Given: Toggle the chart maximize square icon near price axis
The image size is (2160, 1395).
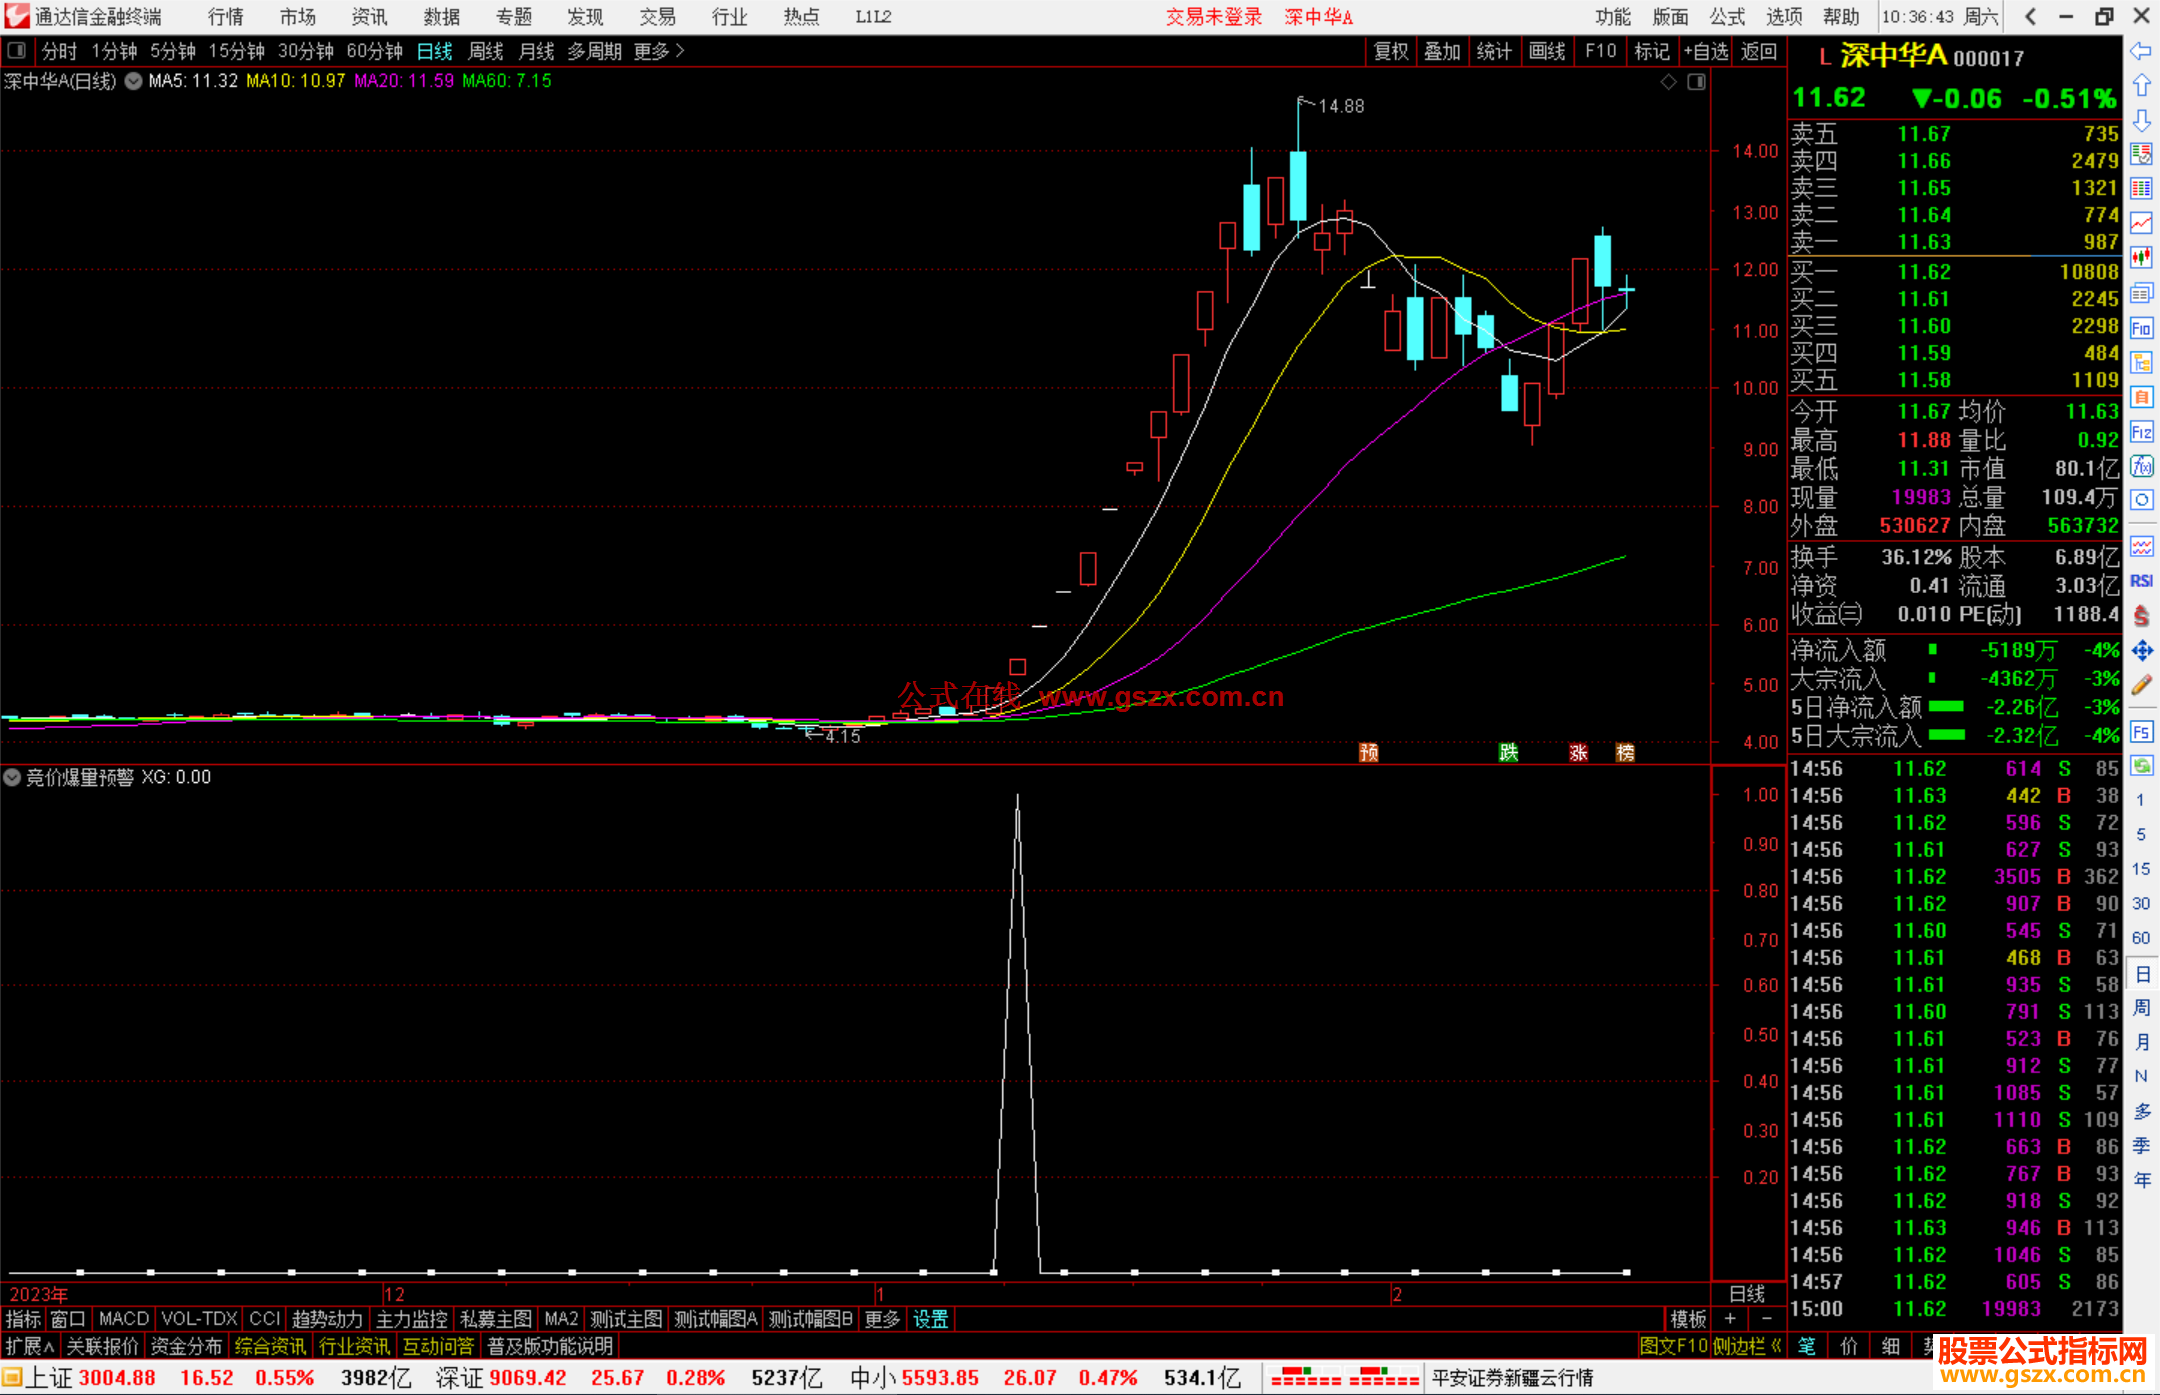Looking at the screenshot, I should tap(1696, 82).
